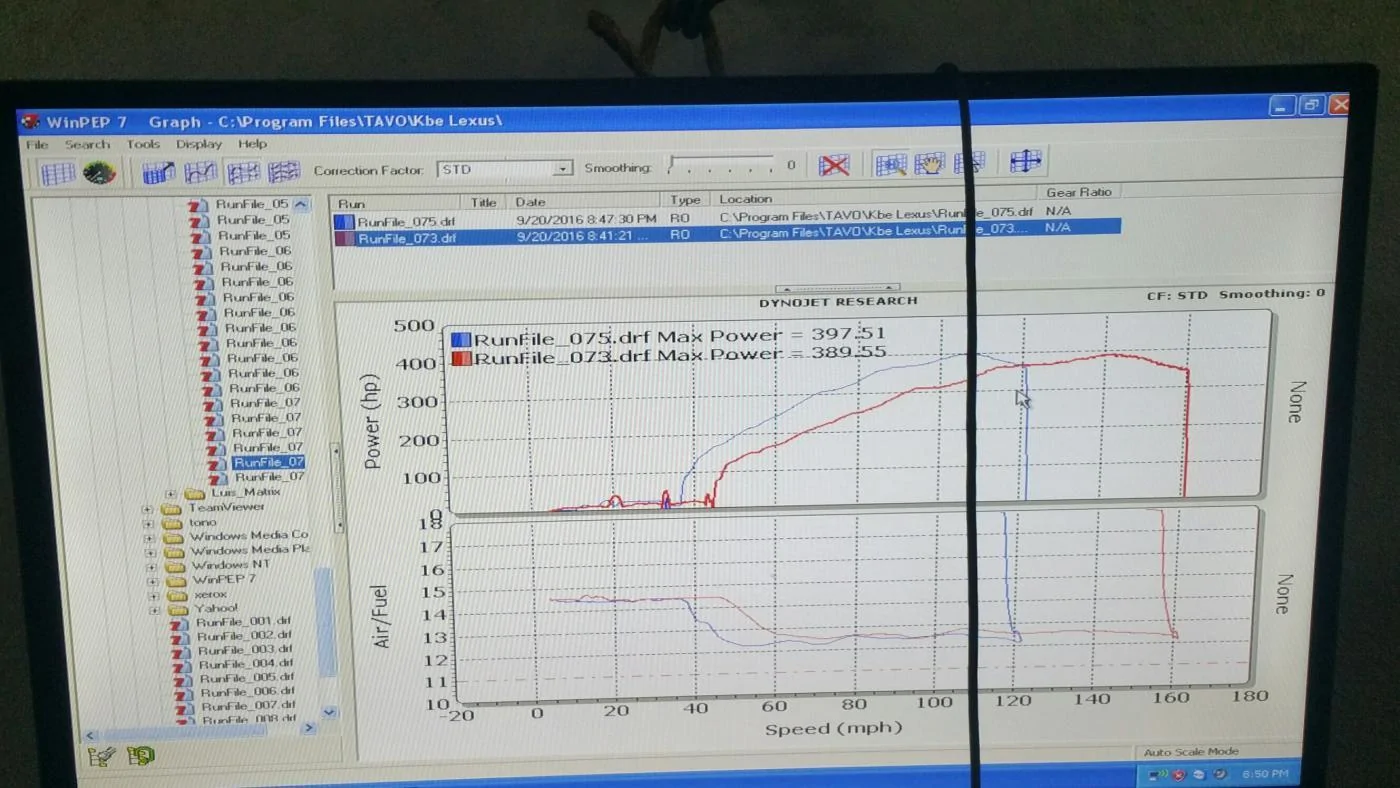The height and width of the screenshot is (788, 1400).
Task: Select the Yahoo! folder
Action: pos(216,608)
